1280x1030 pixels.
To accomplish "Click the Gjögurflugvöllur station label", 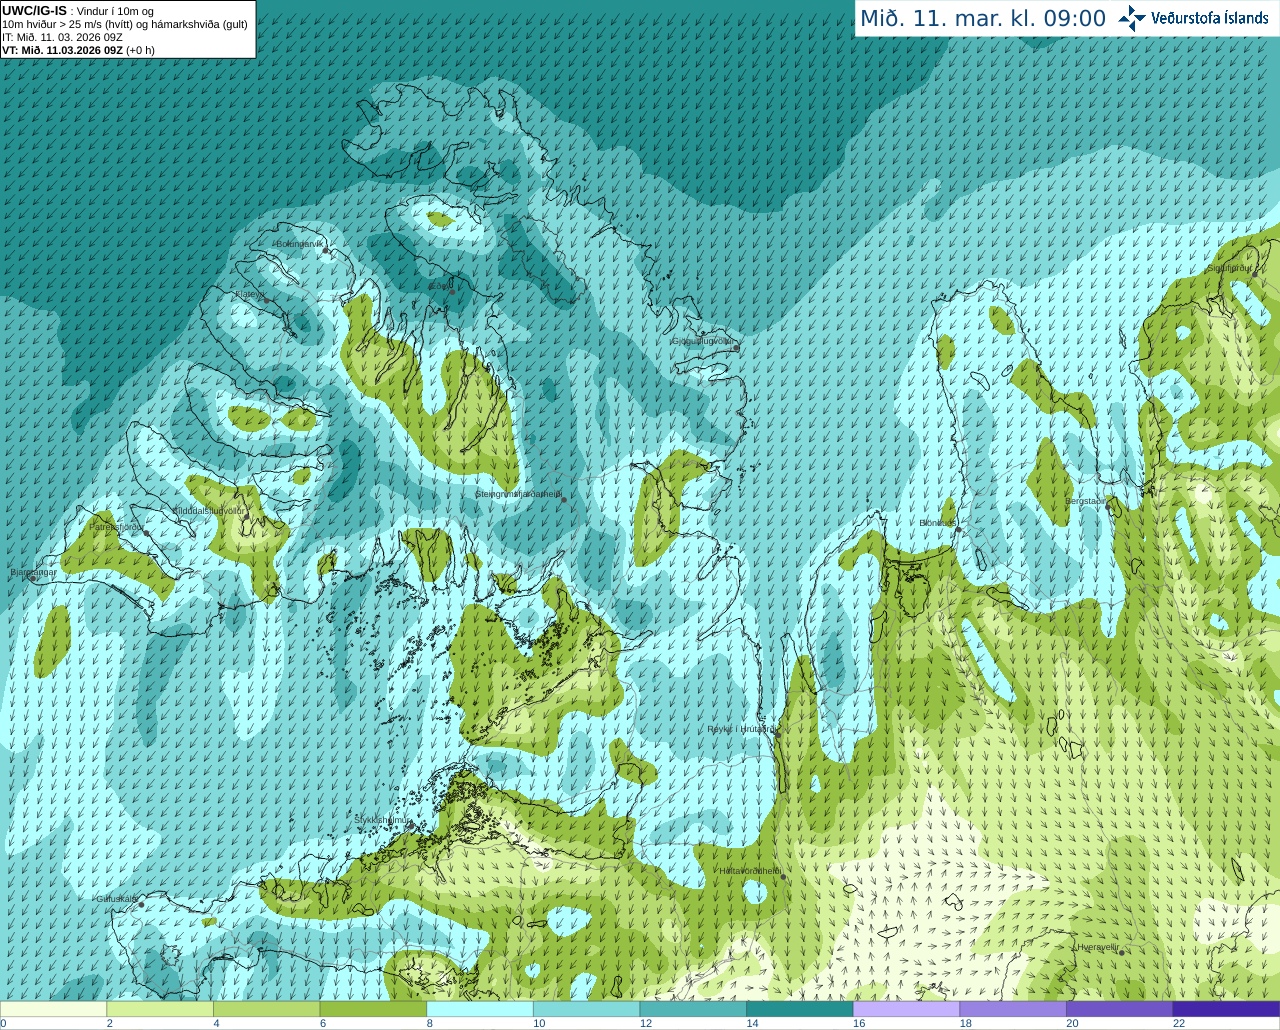I will pyautogui.click(x=702, y=342).
